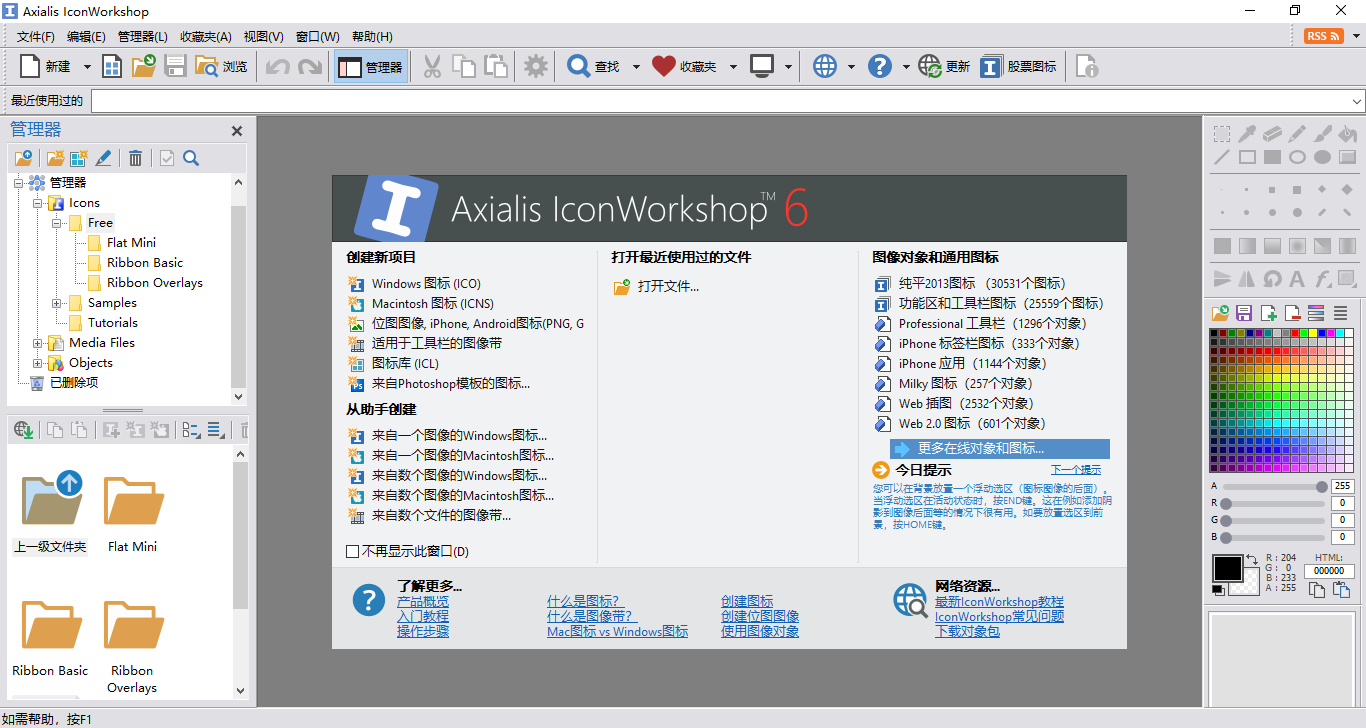Click the Getting Started tutorial (入门教程) link

(x=423, y=617)
